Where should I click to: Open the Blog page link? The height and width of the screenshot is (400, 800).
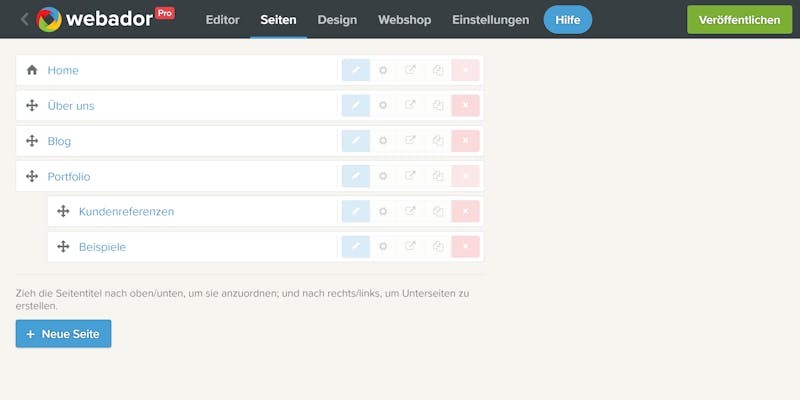tap(59, 141)
